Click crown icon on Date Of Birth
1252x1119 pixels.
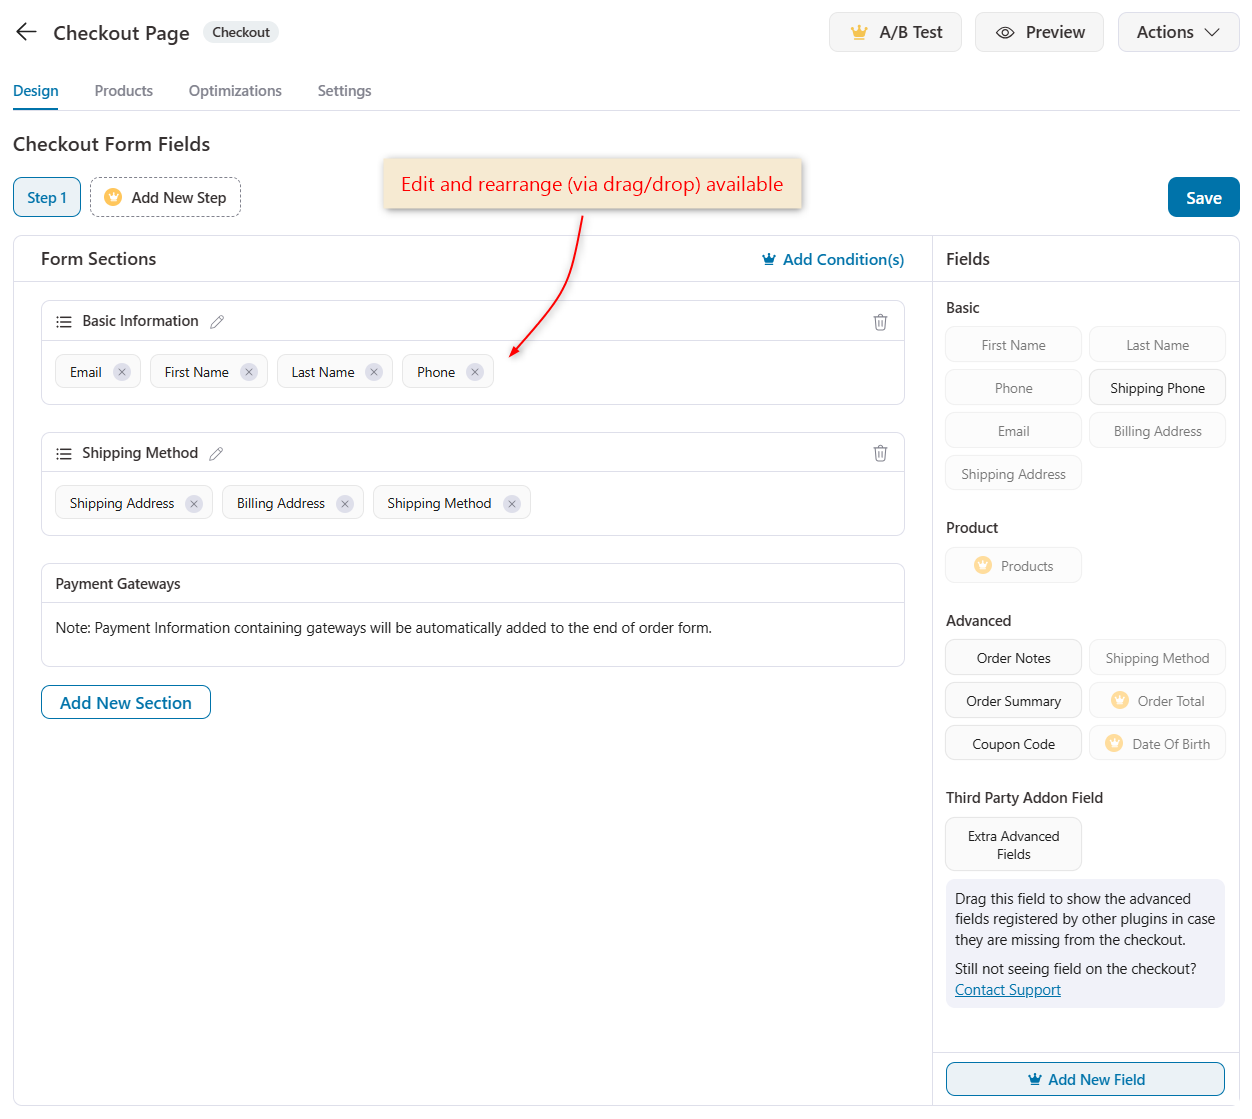tap(1114, 743)
